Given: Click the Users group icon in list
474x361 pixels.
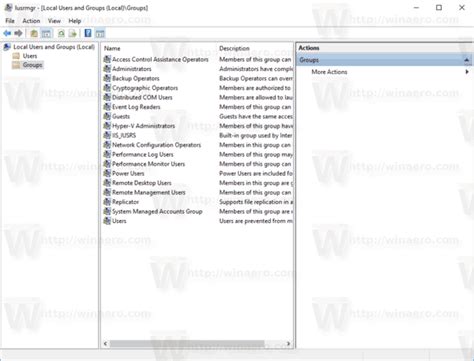Looking at the screenshot, I should pyautogui.click(x=107, y=221).
